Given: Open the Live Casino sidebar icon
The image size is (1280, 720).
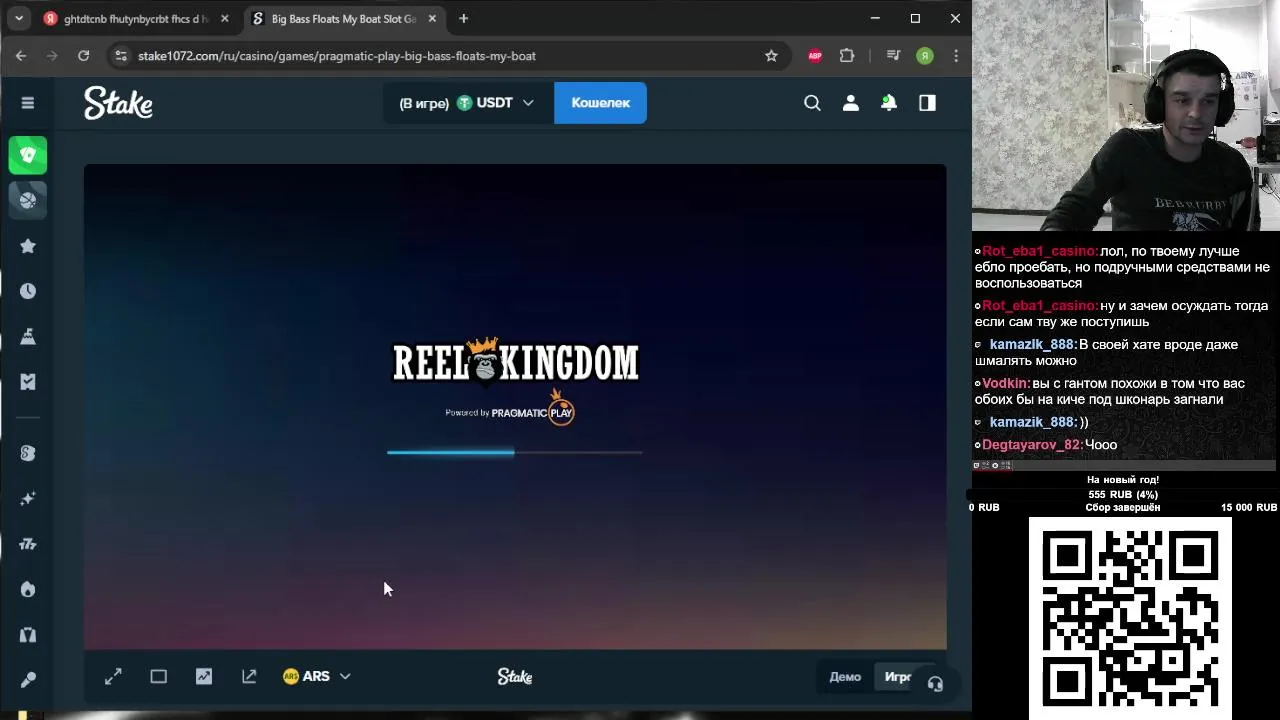Looking at the screenshot, I should [x=28, y=635].
